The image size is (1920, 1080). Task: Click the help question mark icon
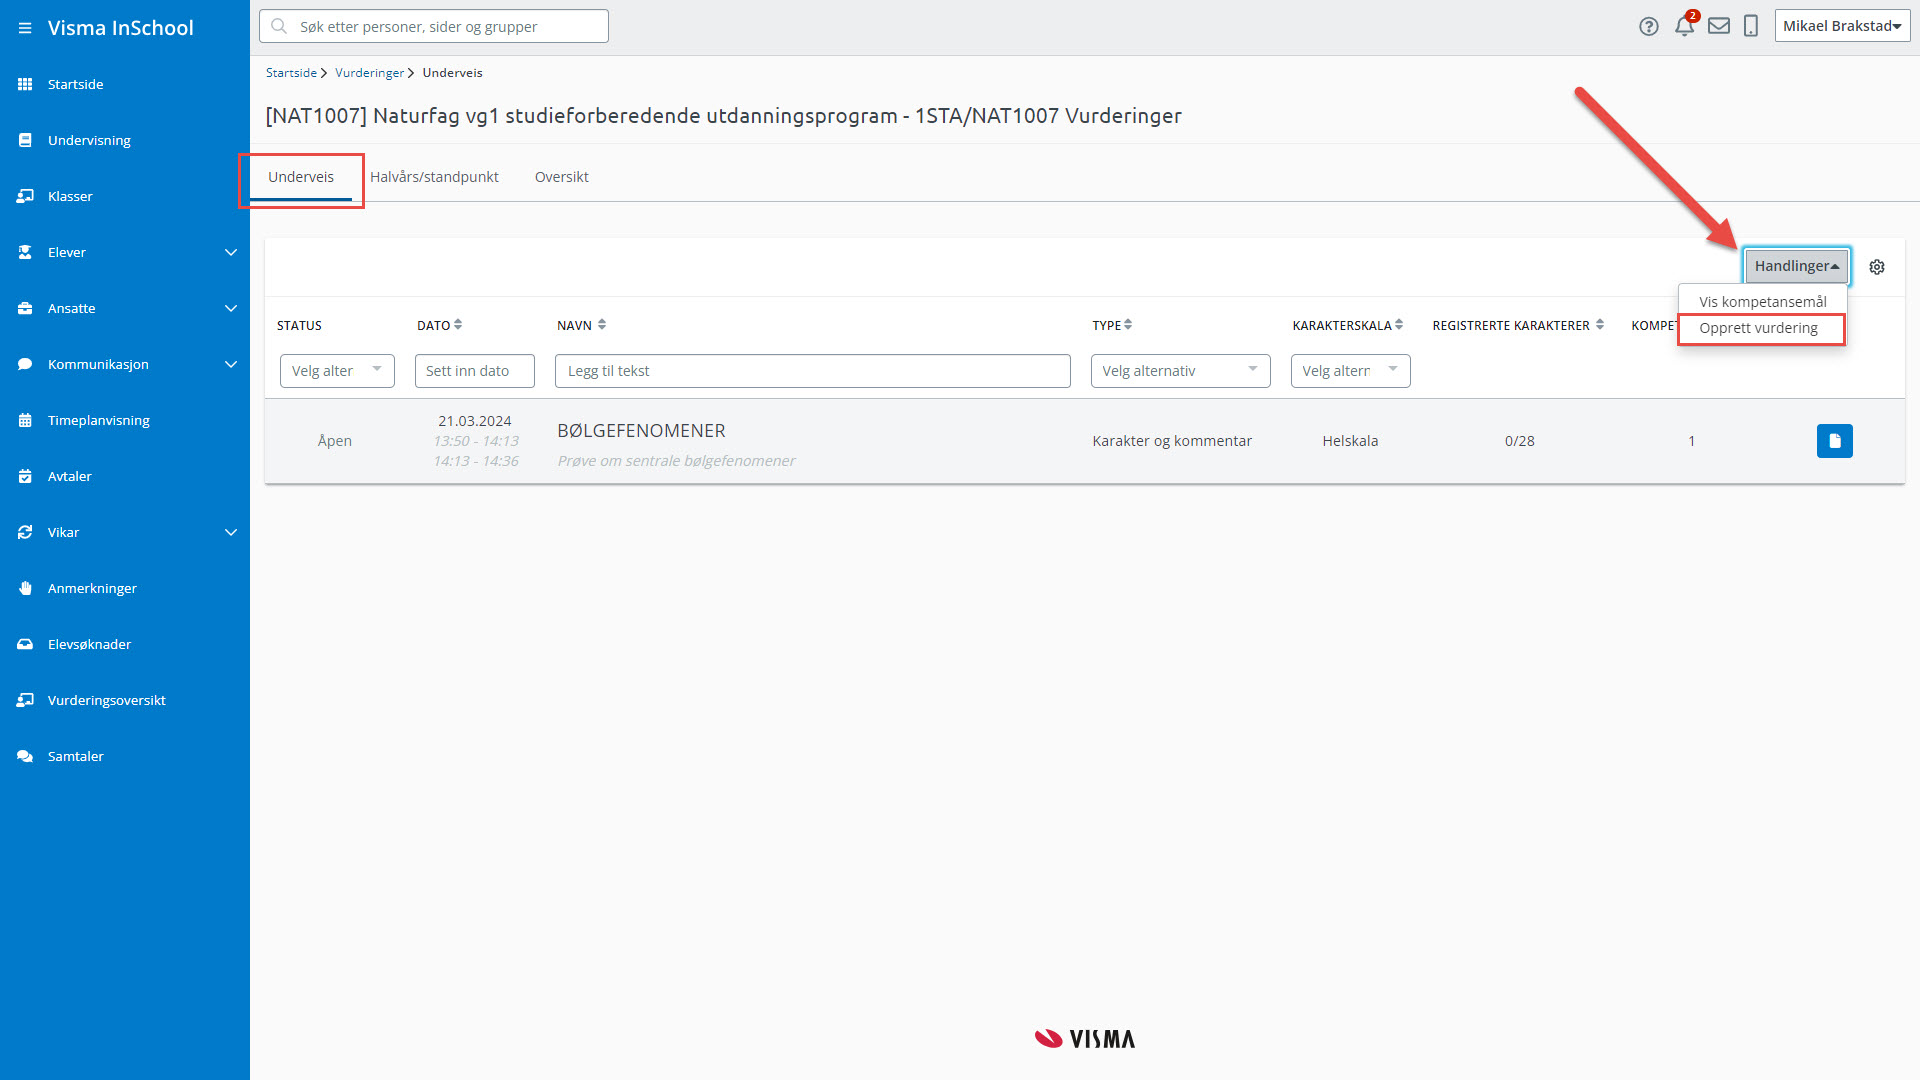tap(1649, 27)
